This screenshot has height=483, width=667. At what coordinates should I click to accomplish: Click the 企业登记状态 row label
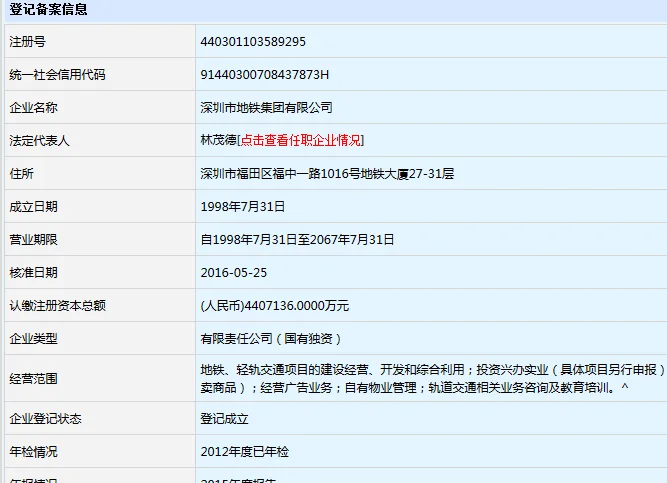pos(45,419)
